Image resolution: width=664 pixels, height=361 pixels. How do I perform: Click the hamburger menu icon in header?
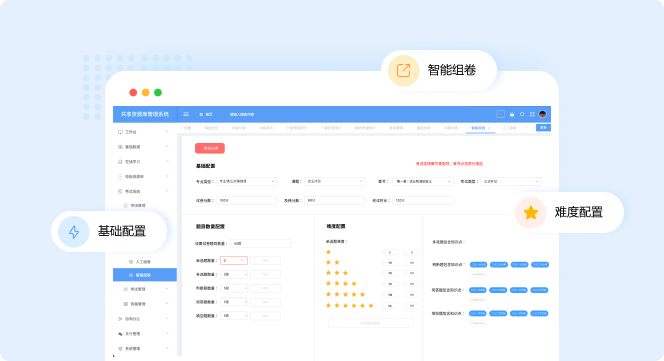click(x=186, y=114)
